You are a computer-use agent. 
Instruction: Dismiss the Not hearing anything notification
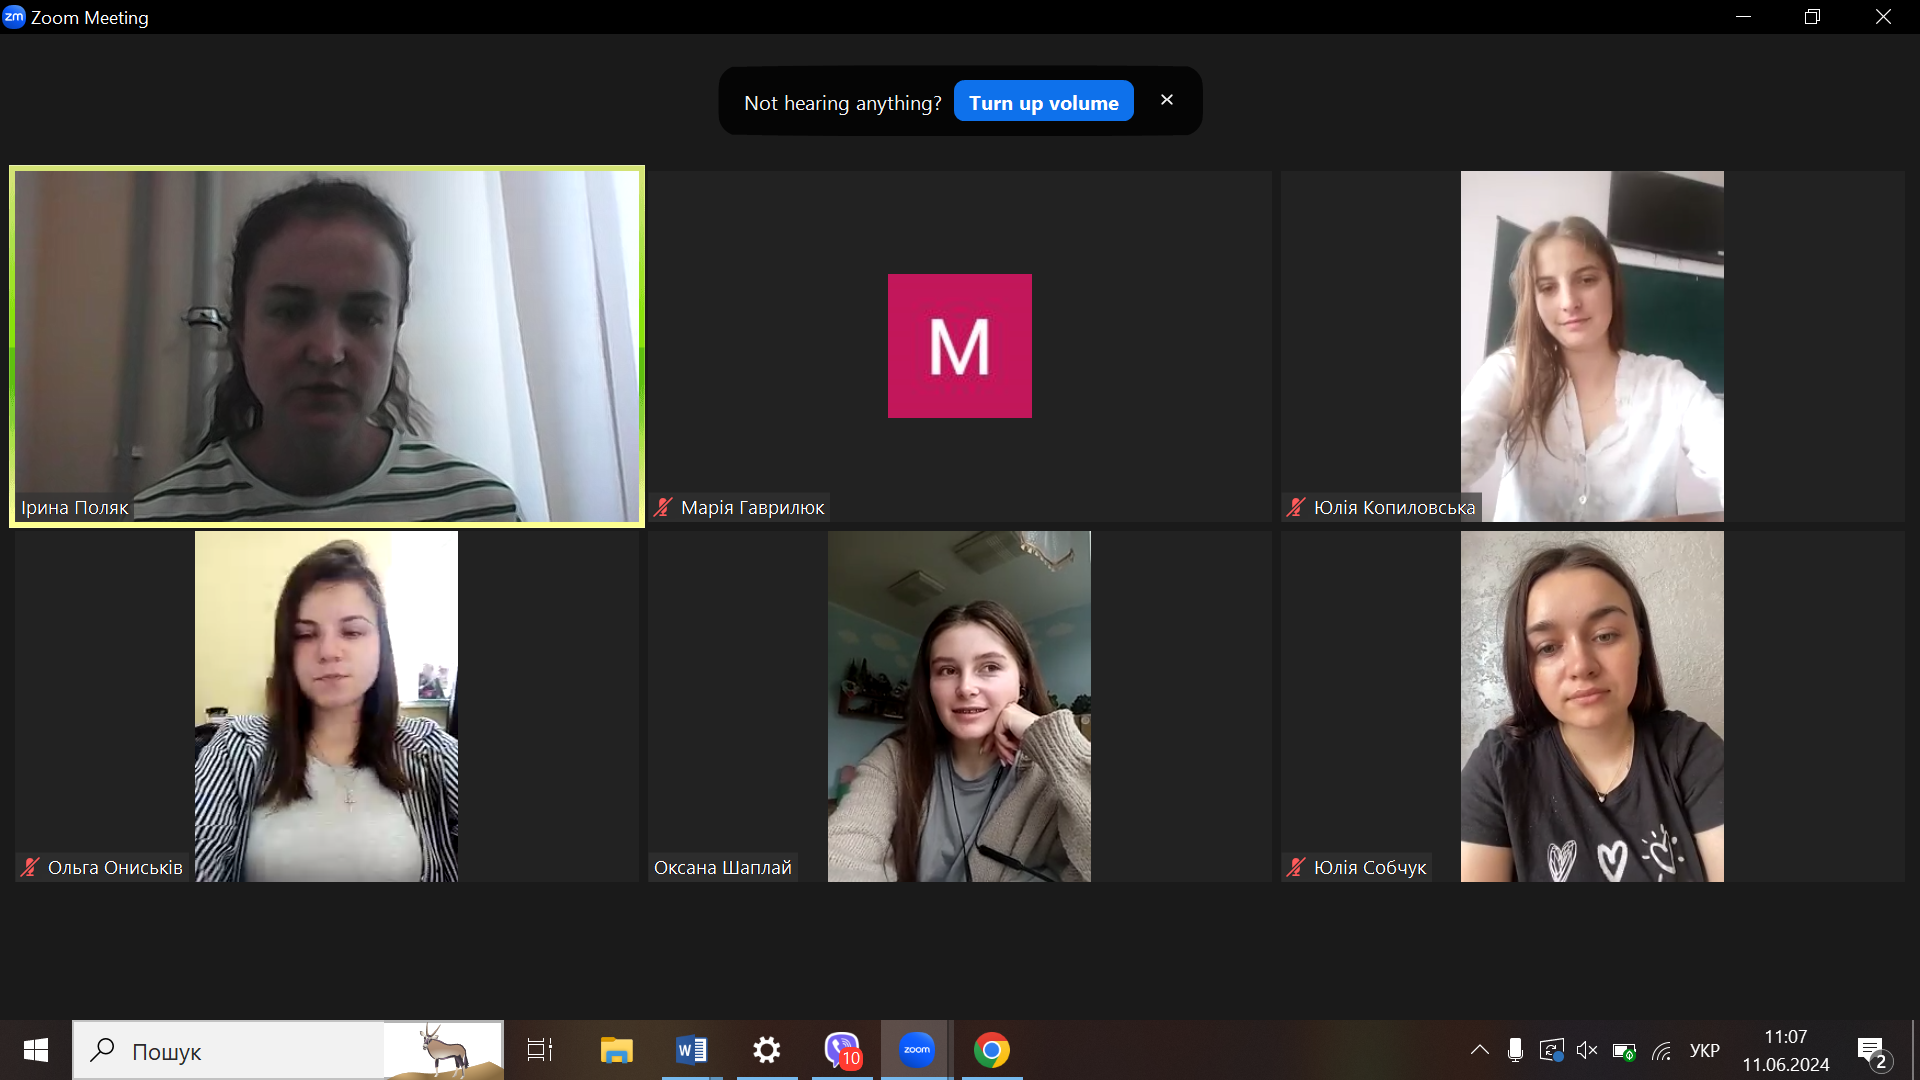click(1166, 100)
